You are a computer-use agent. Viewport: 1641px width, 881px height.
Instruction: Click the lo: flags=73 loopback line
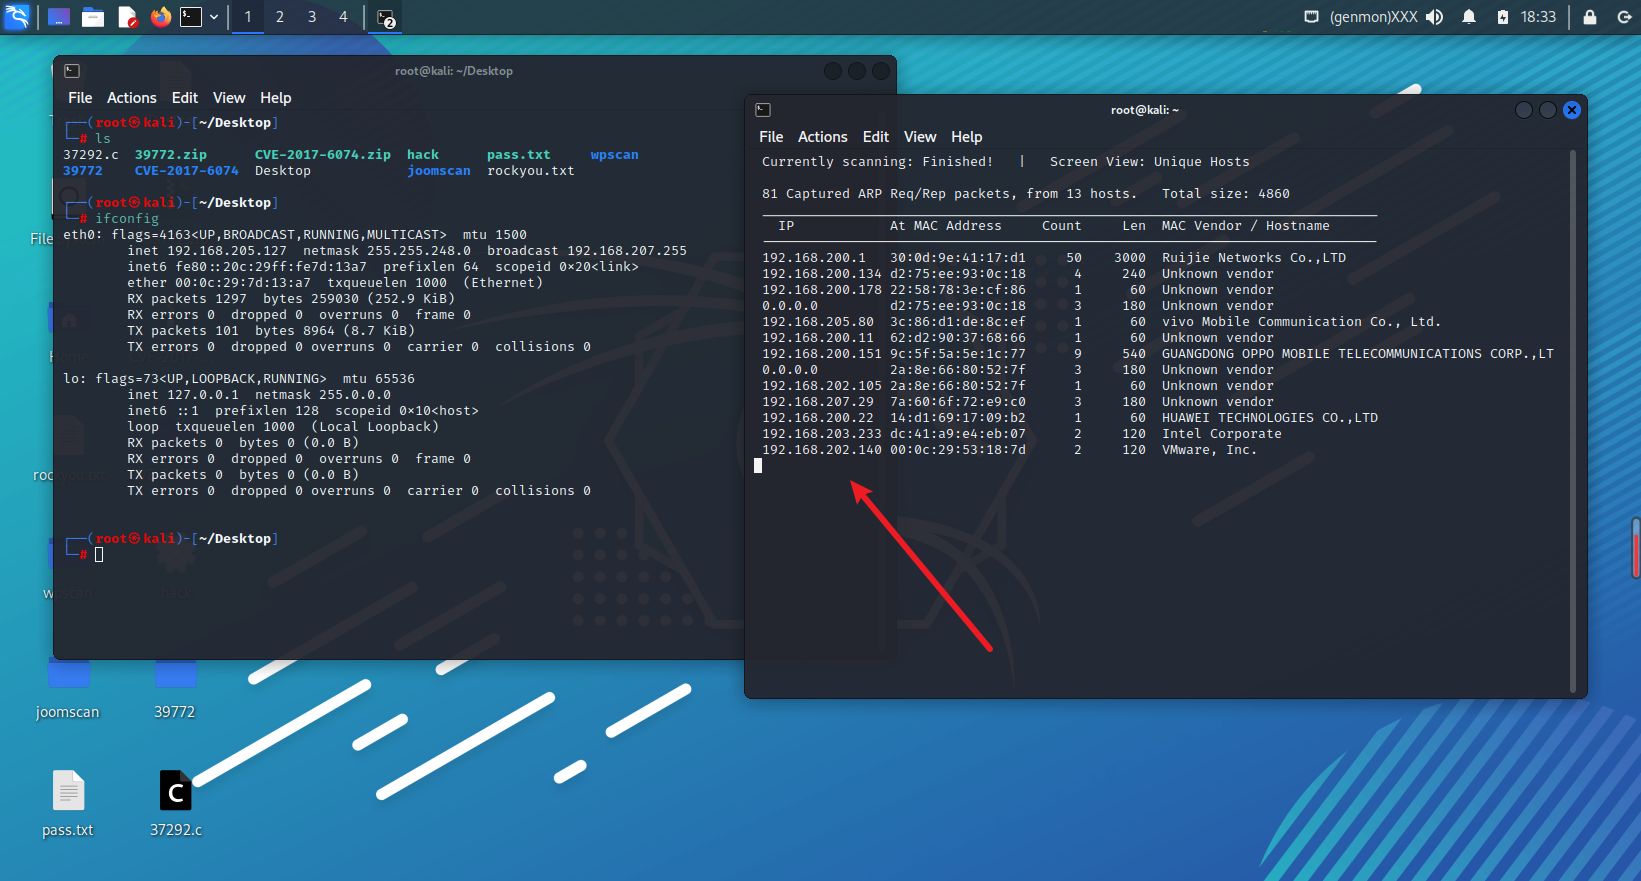[239, 379]
